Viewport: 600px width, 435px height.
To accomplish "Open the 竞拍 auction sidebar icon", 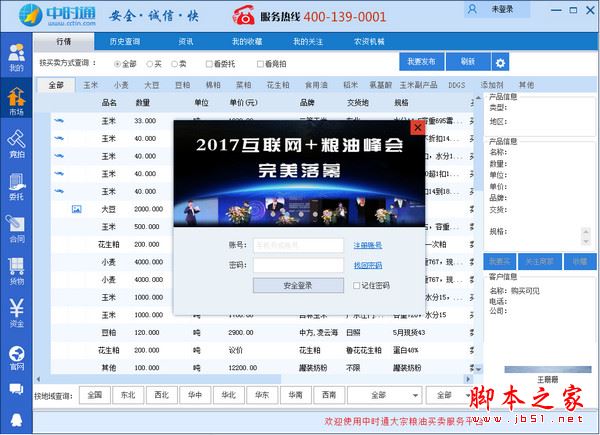I will tap(16, 144).
